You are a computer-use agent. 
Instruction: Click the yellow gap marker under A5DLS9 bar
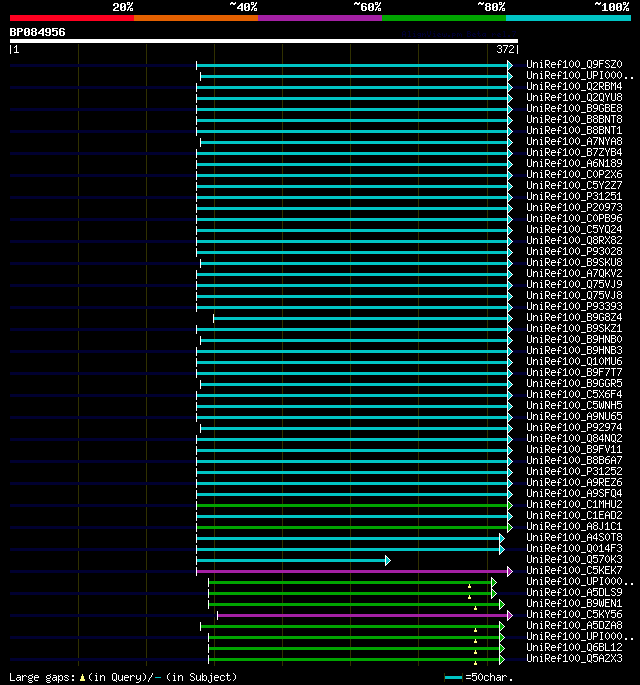[470, 597]
